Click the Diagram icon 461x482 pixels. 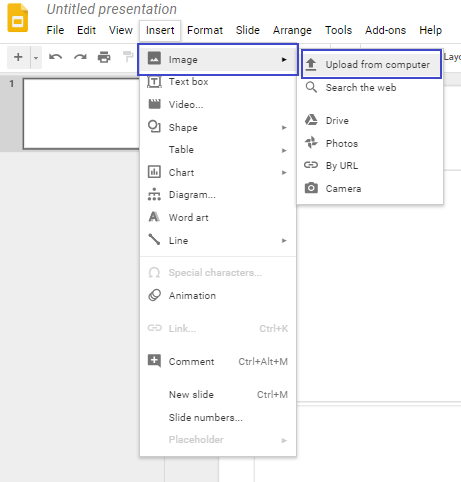point(154,194)
